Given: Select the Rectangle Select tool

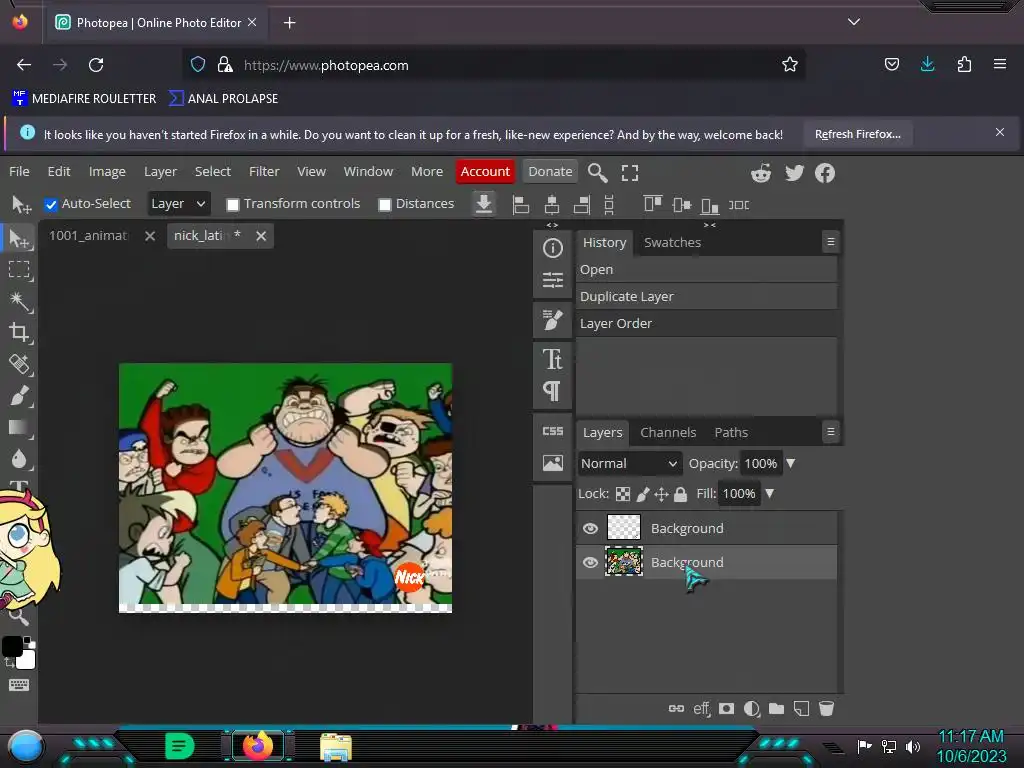Looking at the screenshot, I should tap(19, 270).
